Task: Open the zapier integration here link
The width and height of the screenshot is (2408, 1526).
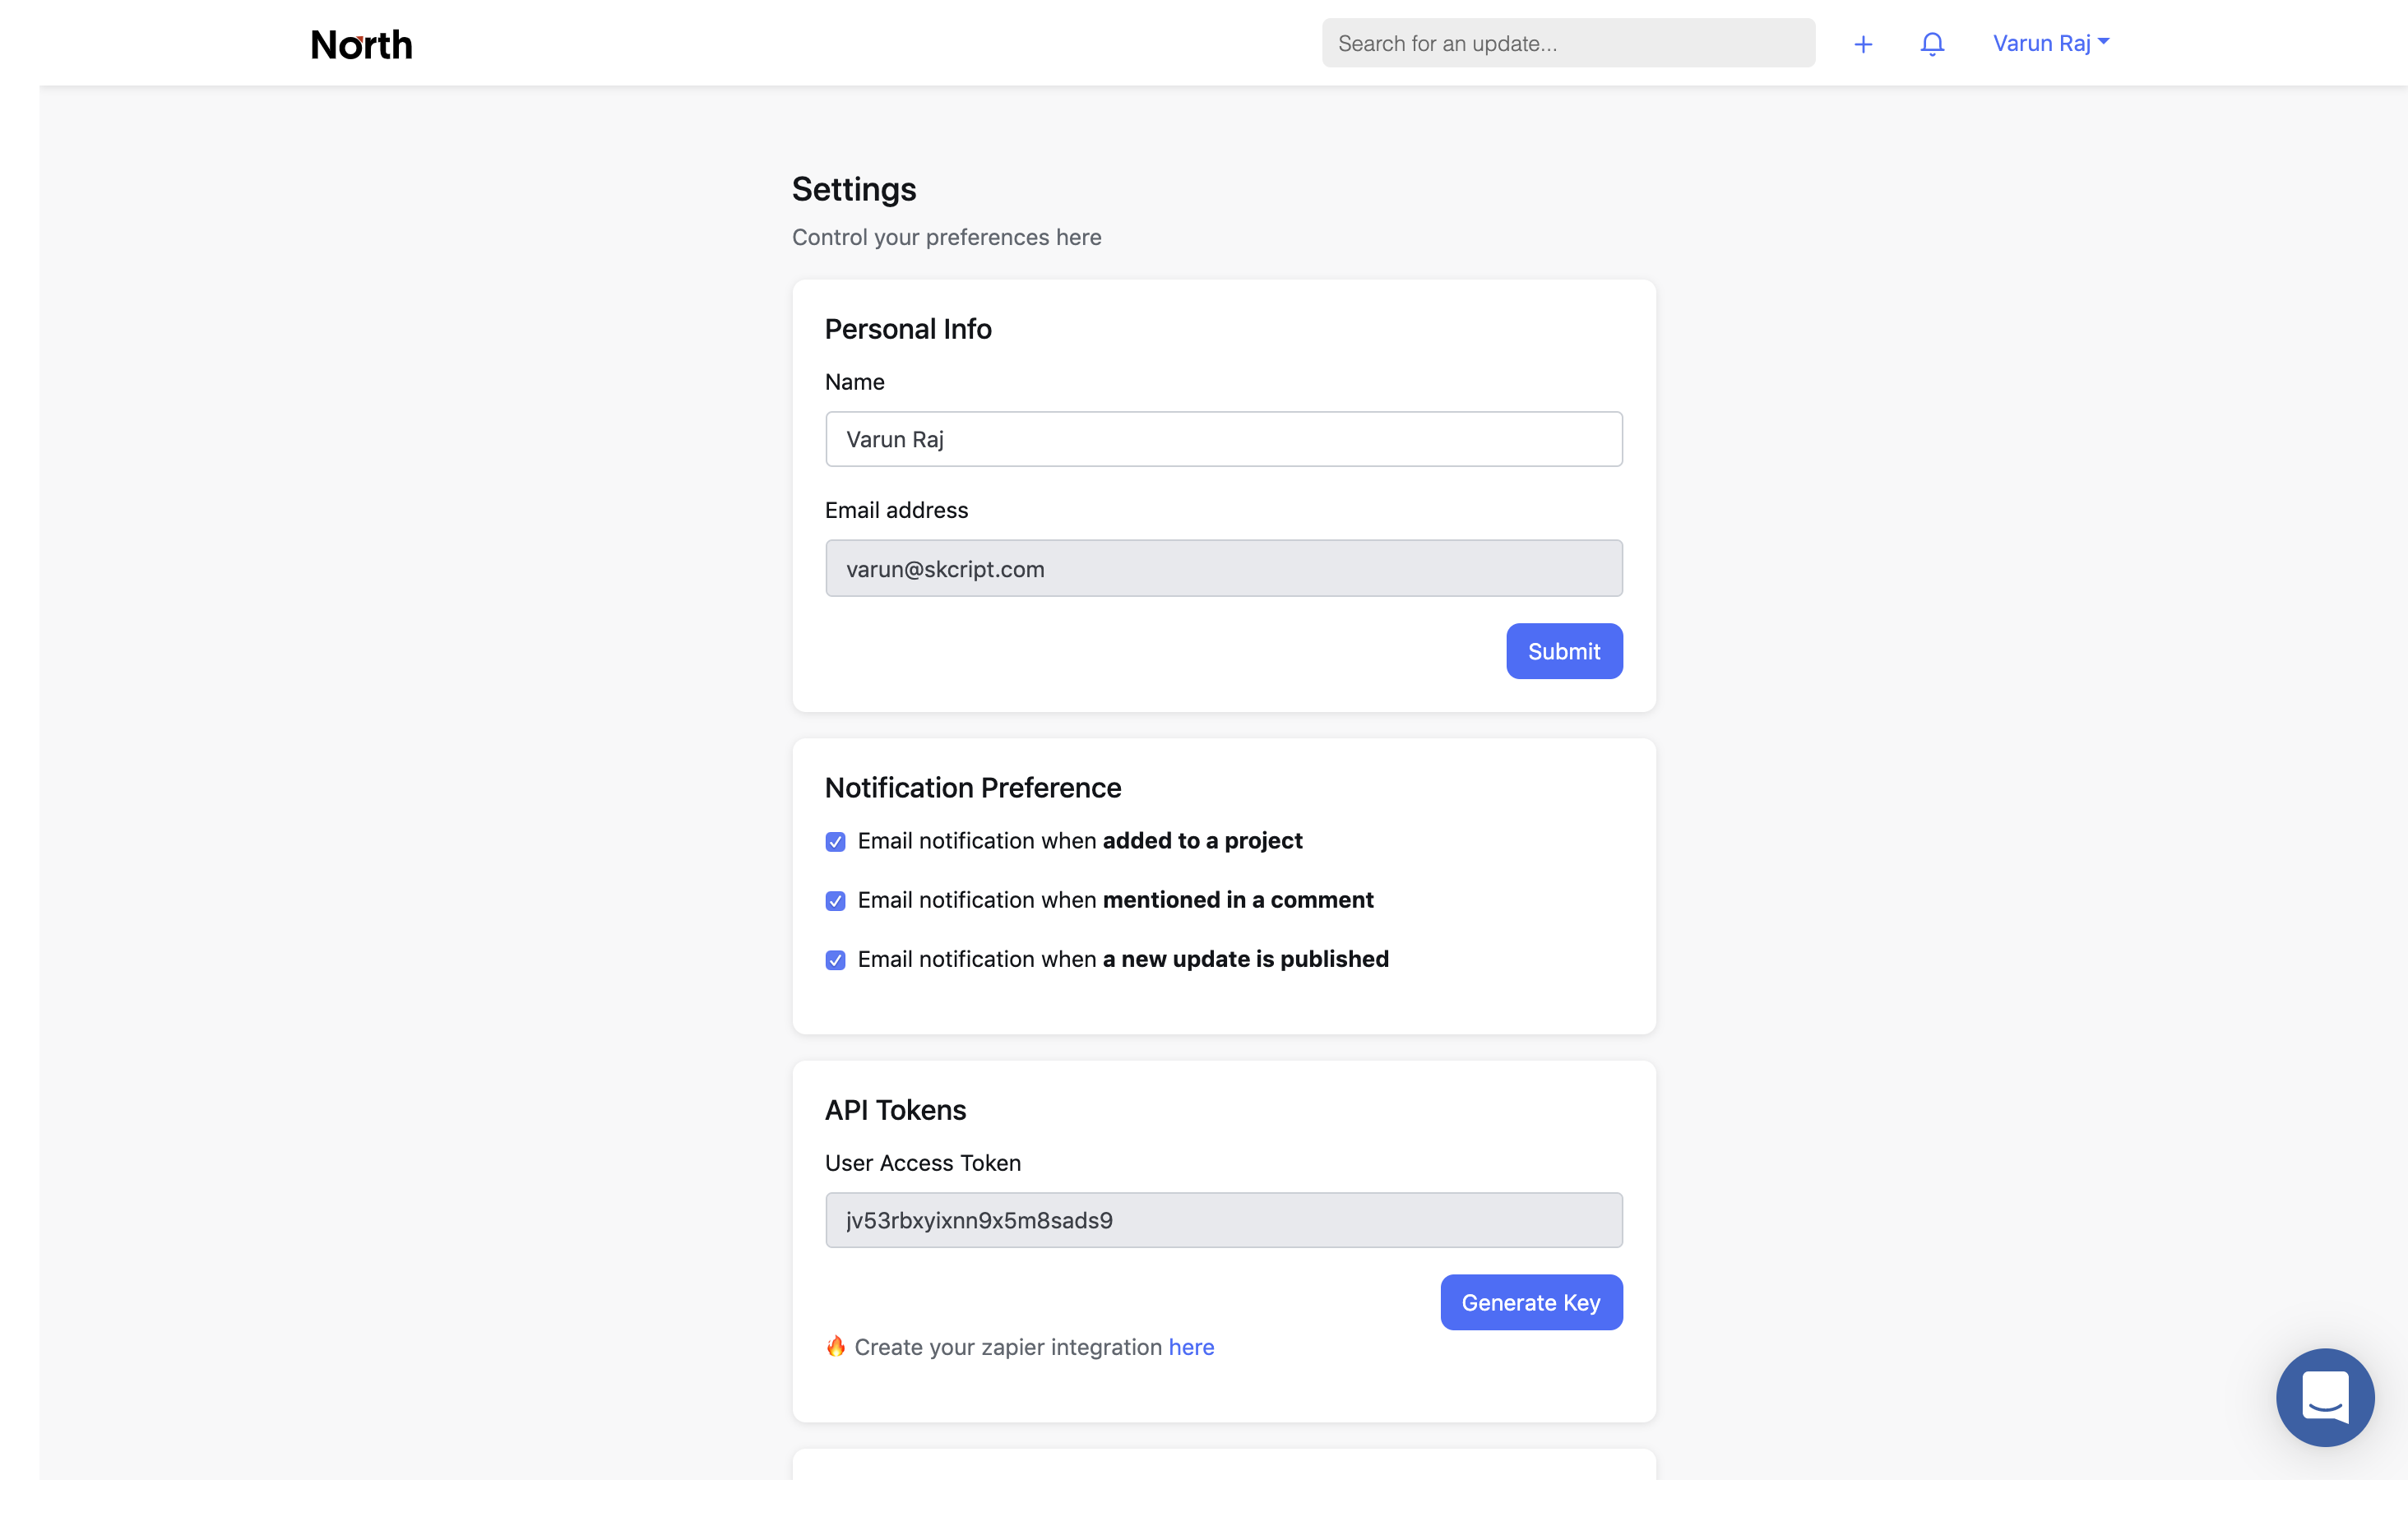Action: [x=1191, y=1347]
